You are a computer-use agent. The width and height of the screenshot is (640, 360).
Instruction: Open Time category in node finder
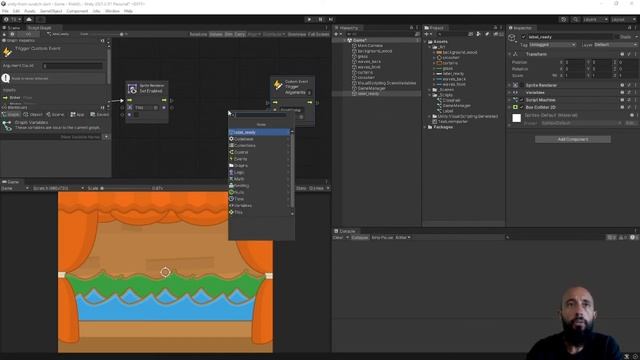(259, 199)
